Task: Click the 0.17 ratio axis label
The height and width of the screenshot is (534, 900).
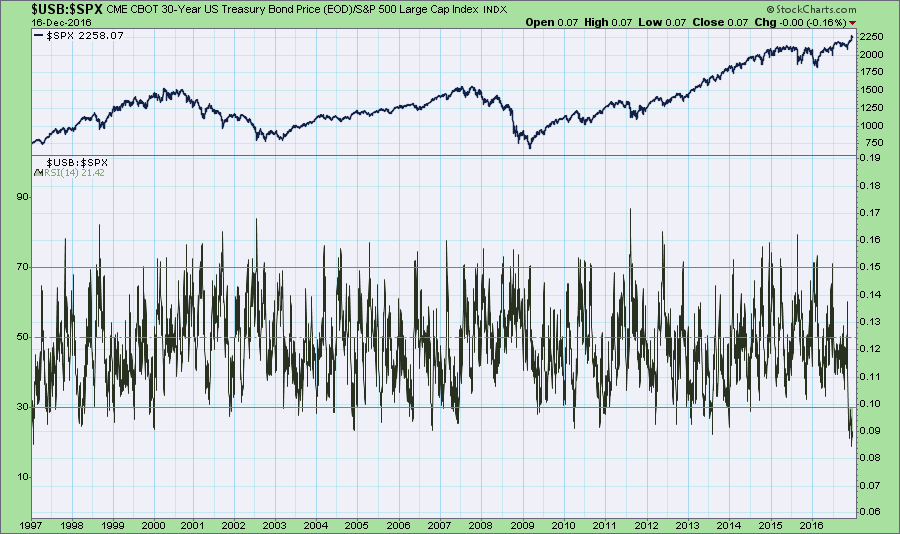Action: pyautogui.click(x=870, y=212)
